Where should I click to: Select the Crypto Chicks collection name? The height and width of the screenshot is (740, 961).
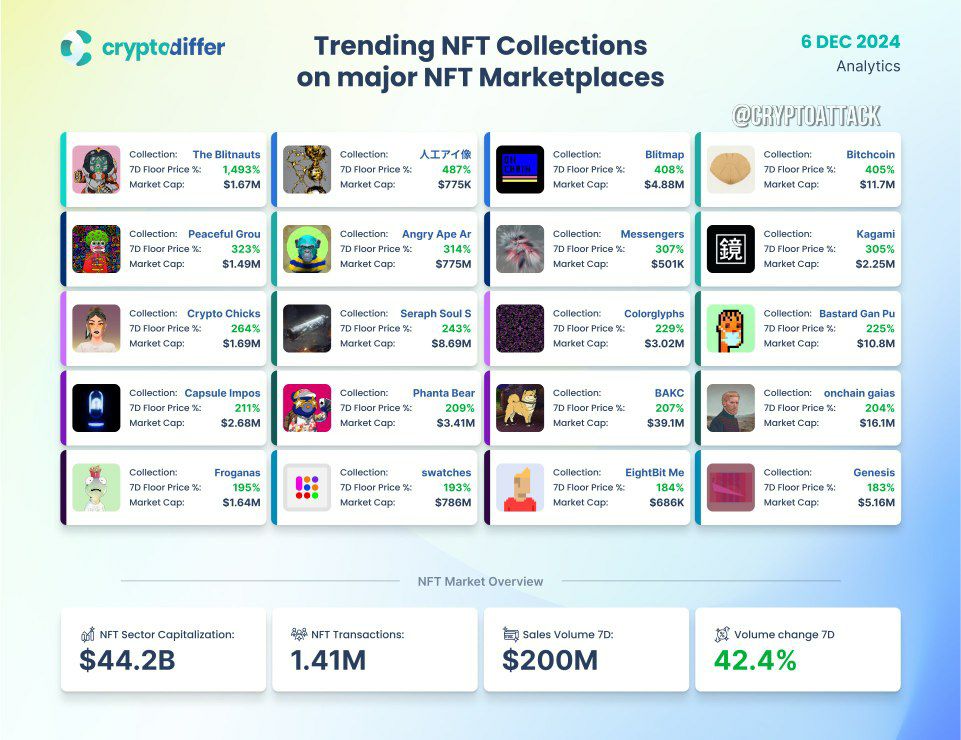(224, 313)
